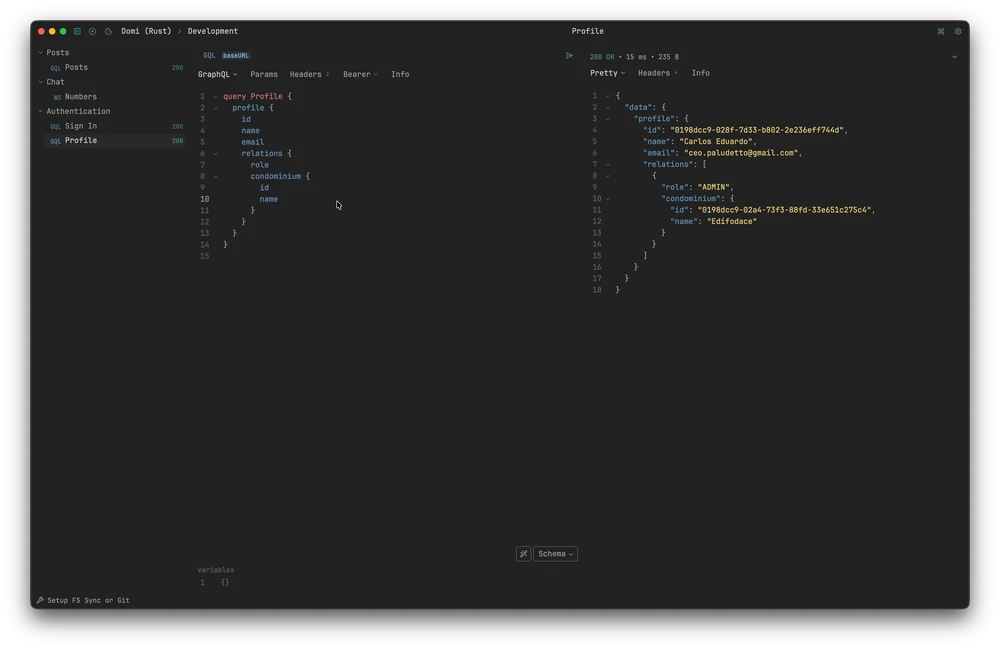The height and width of the screenshot is (649, 1000).
Task: Open the Schema dropdown
Action: (555, 554)
